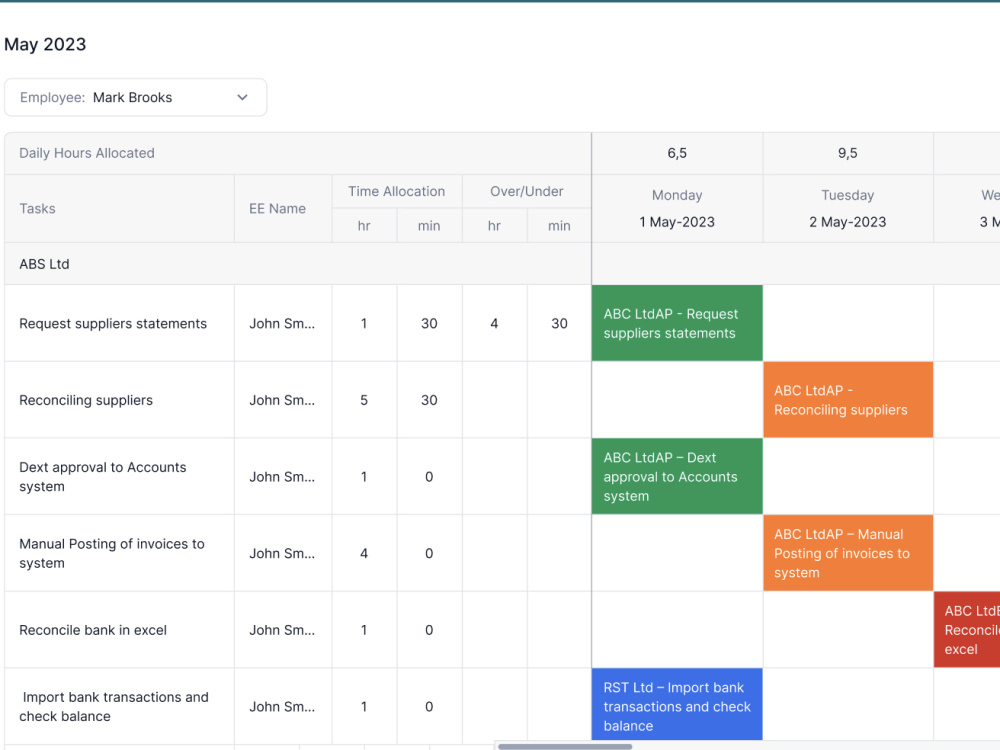
Task: Click the 6,5 daily hours value
Action: click(677, 153)
